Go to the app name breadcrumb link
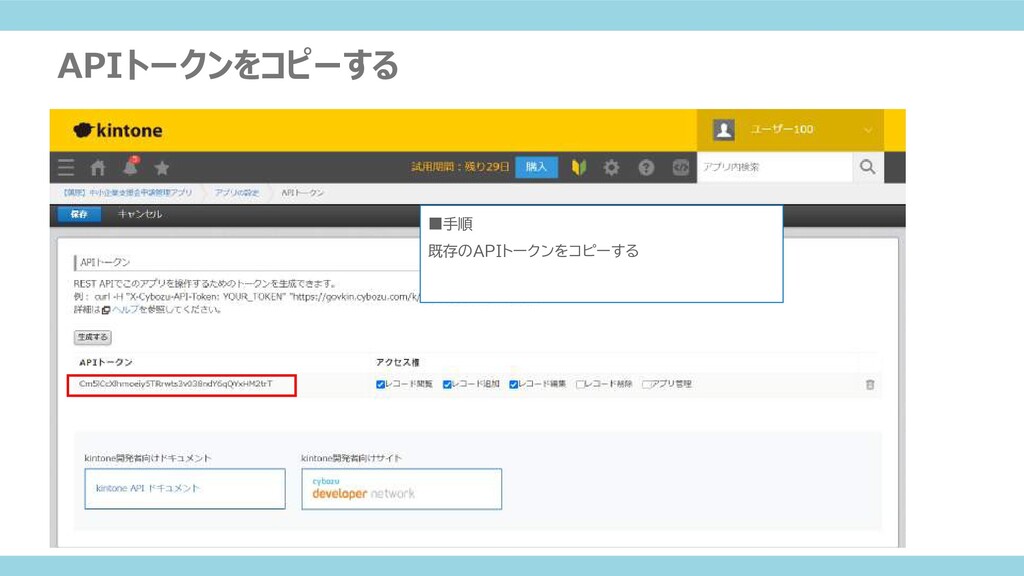 click(x=128, y=193)
